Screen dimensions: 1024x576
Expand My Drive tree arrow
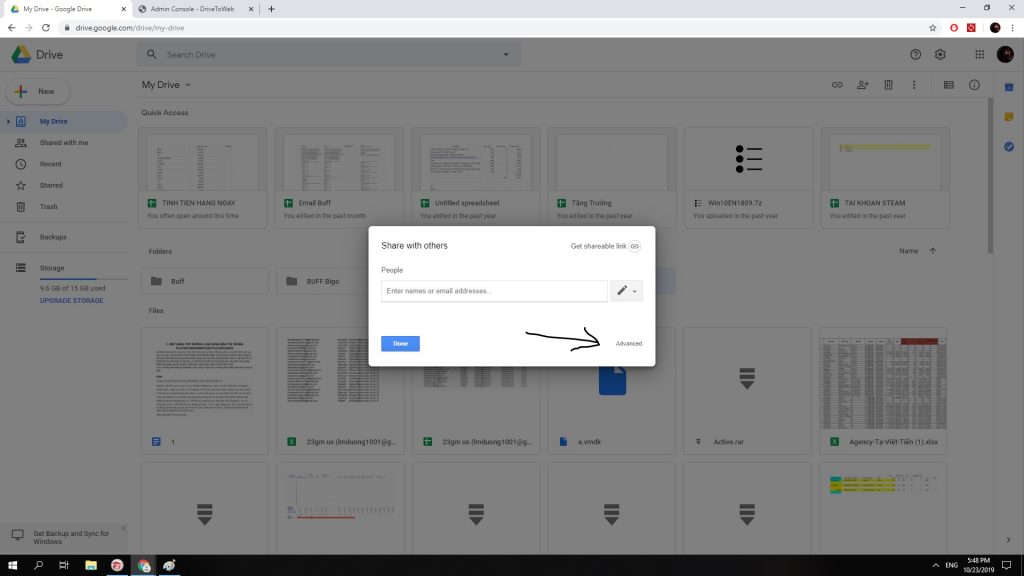pos(8,121)
